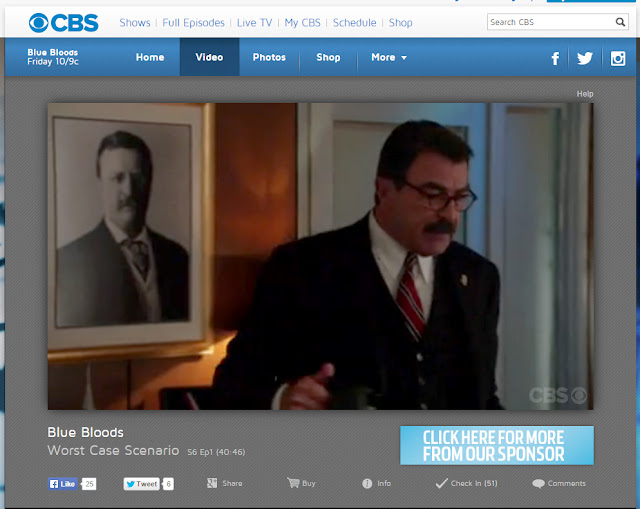Click the Facebook like count 25
Viewport: 640px width, 509px height.
click(89, 484)
